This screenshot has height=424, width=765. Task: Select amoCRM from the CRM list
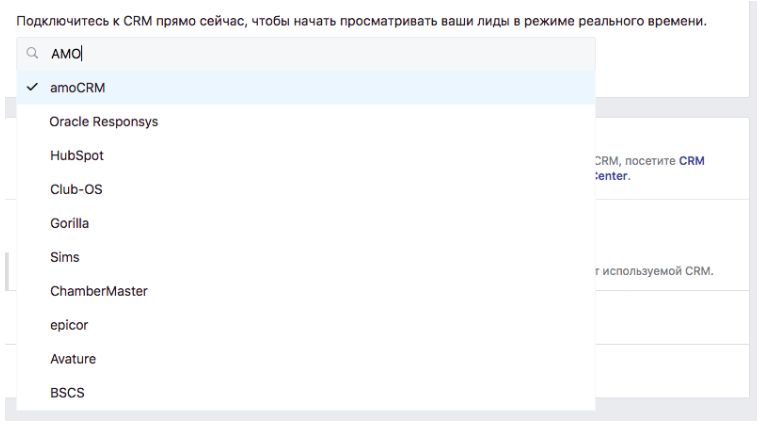click(x=306, y=88)
